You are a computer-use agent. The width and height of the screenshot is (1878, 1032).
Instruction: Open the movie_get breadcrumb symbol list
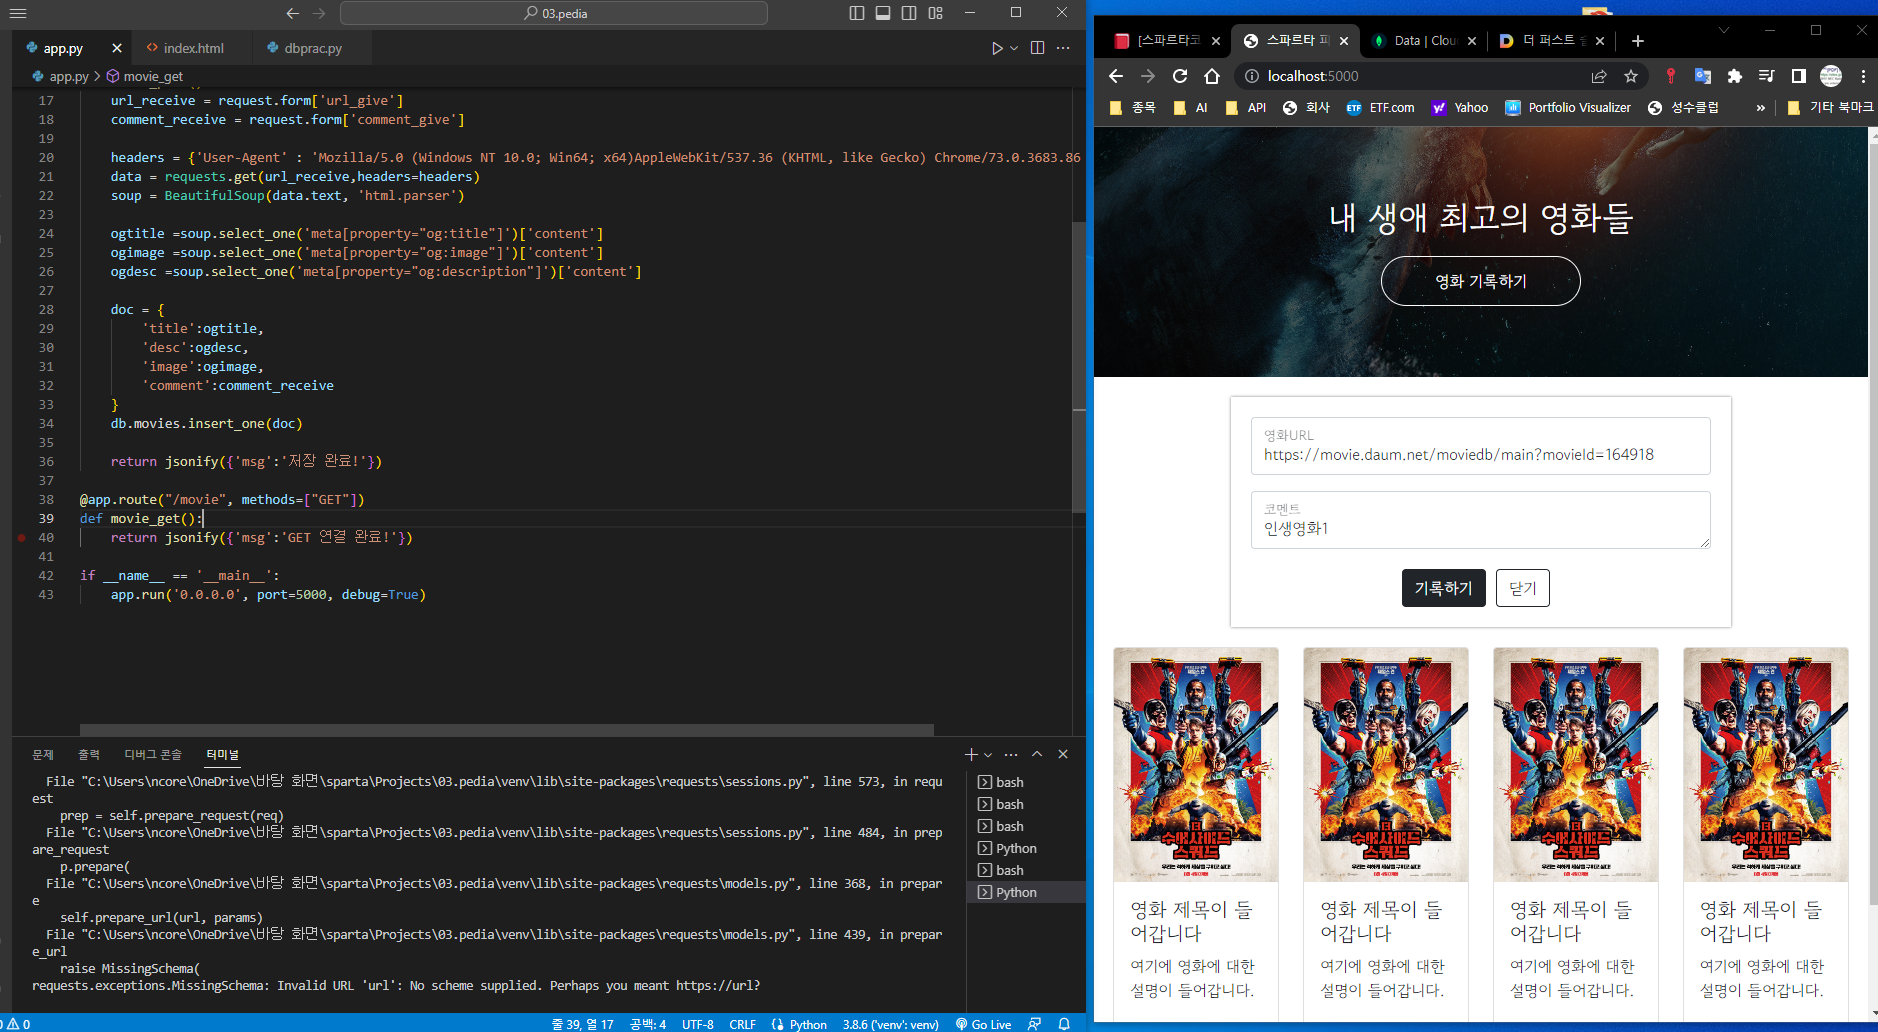[x=145, y=76]
